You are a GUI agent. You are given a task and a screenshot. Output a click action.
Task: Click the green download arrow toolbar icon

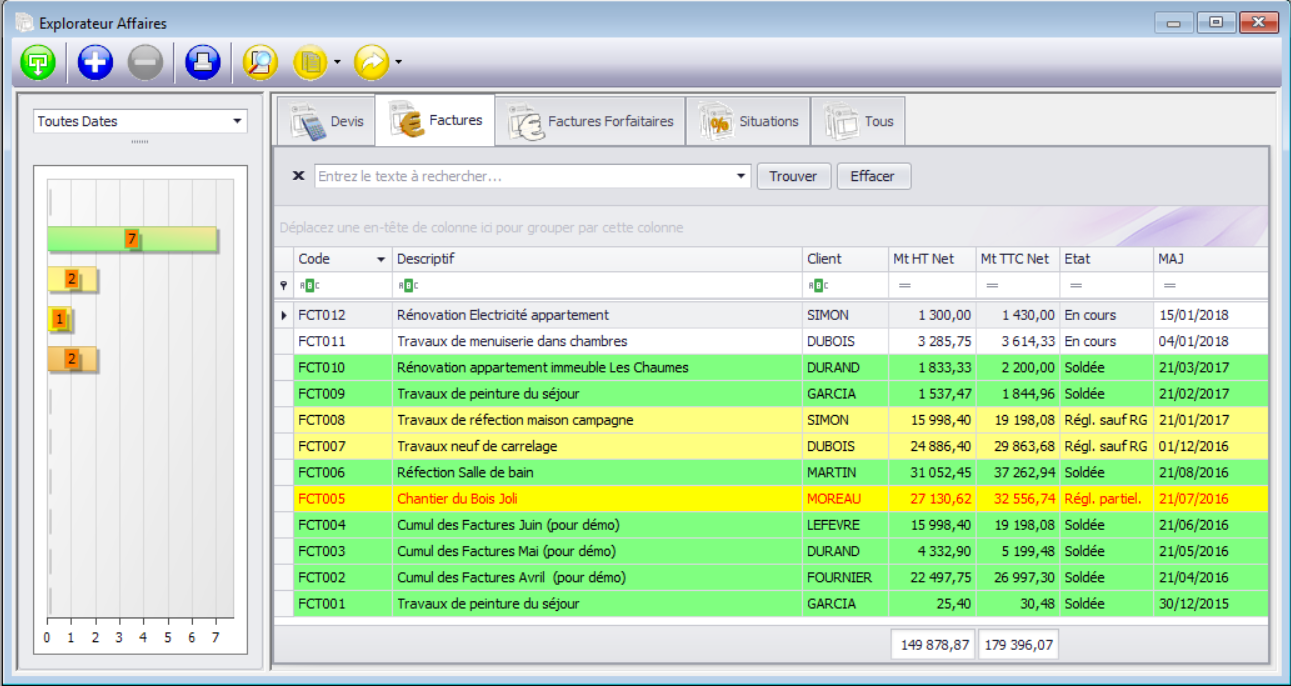point(38,63)
